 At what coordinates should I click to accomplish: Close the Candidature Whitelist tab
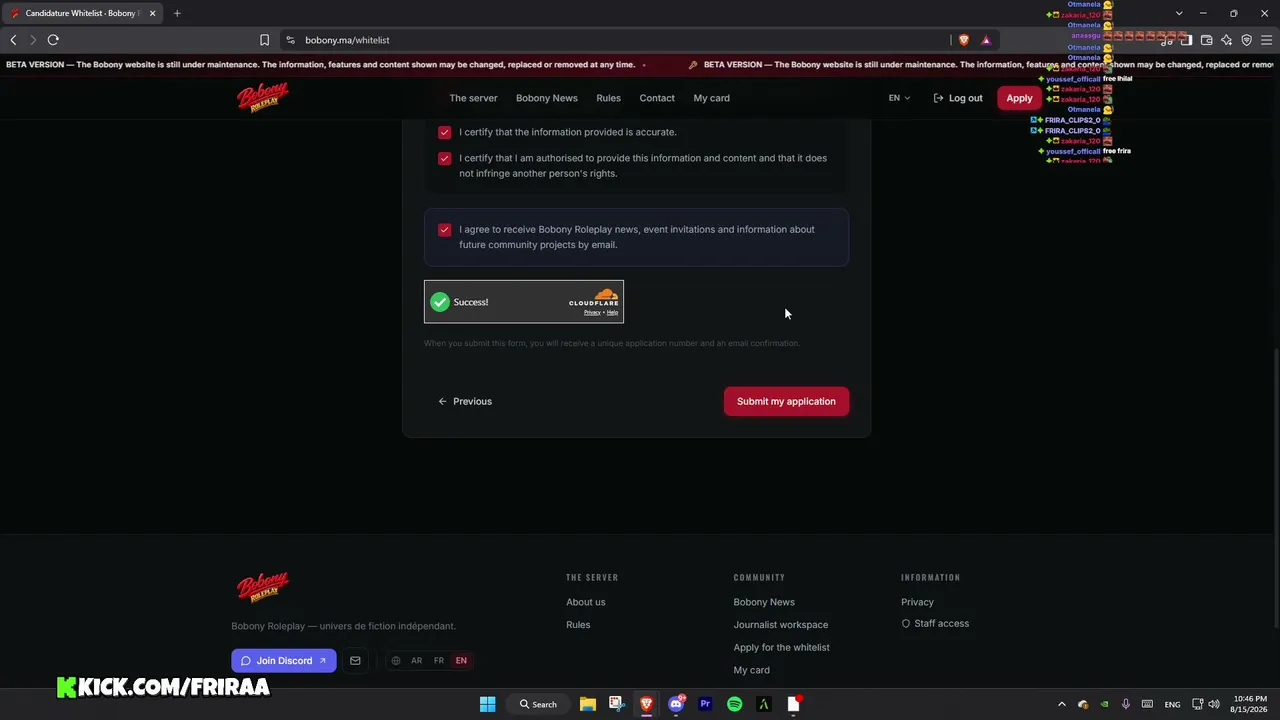click(x=153, y=13)
